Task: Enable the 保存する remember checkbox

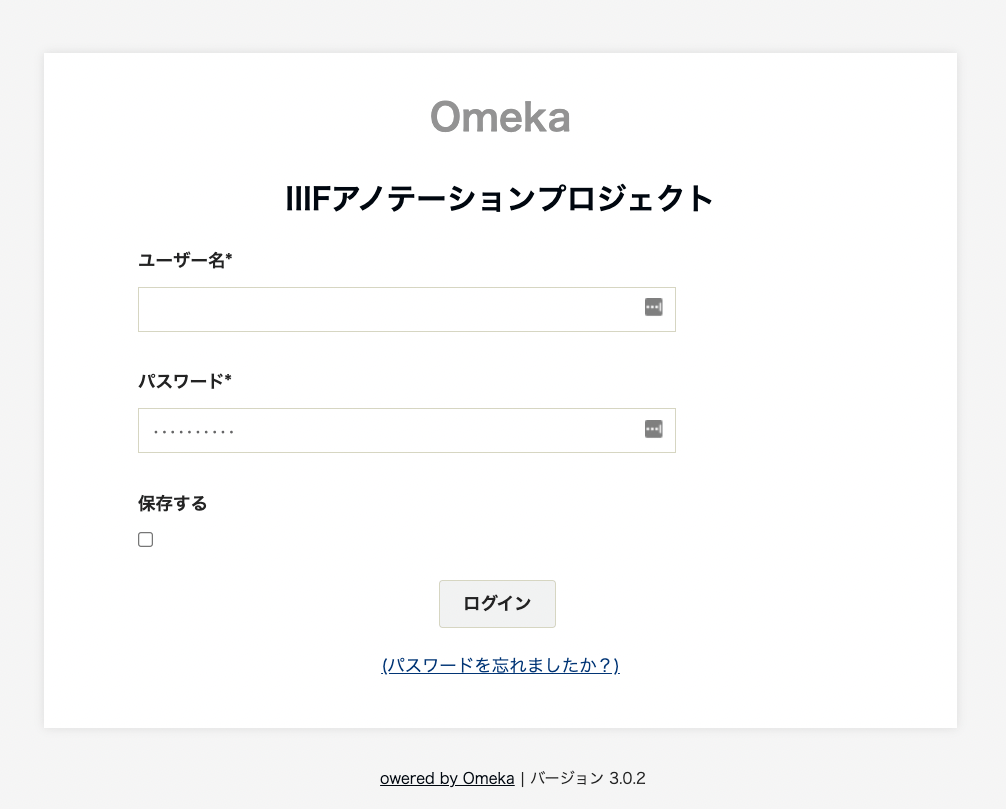Action: click(145, 539)
